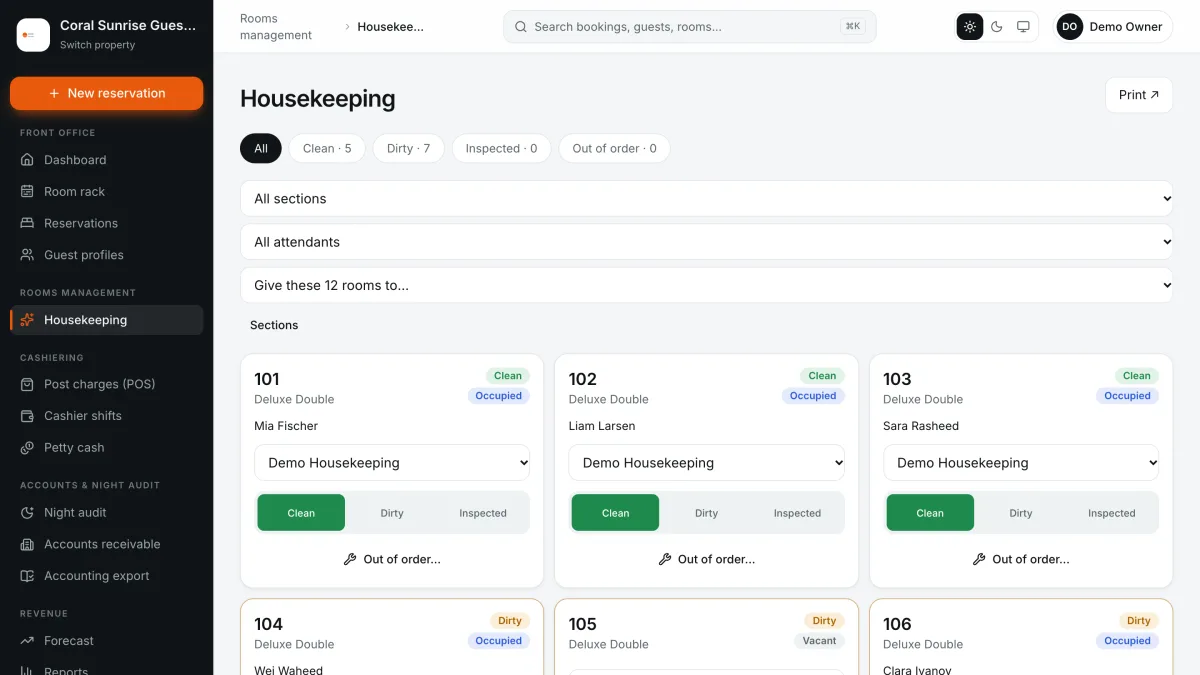
Task: Click the Guest profiles people icon
Action: click(x=27, y=255)
